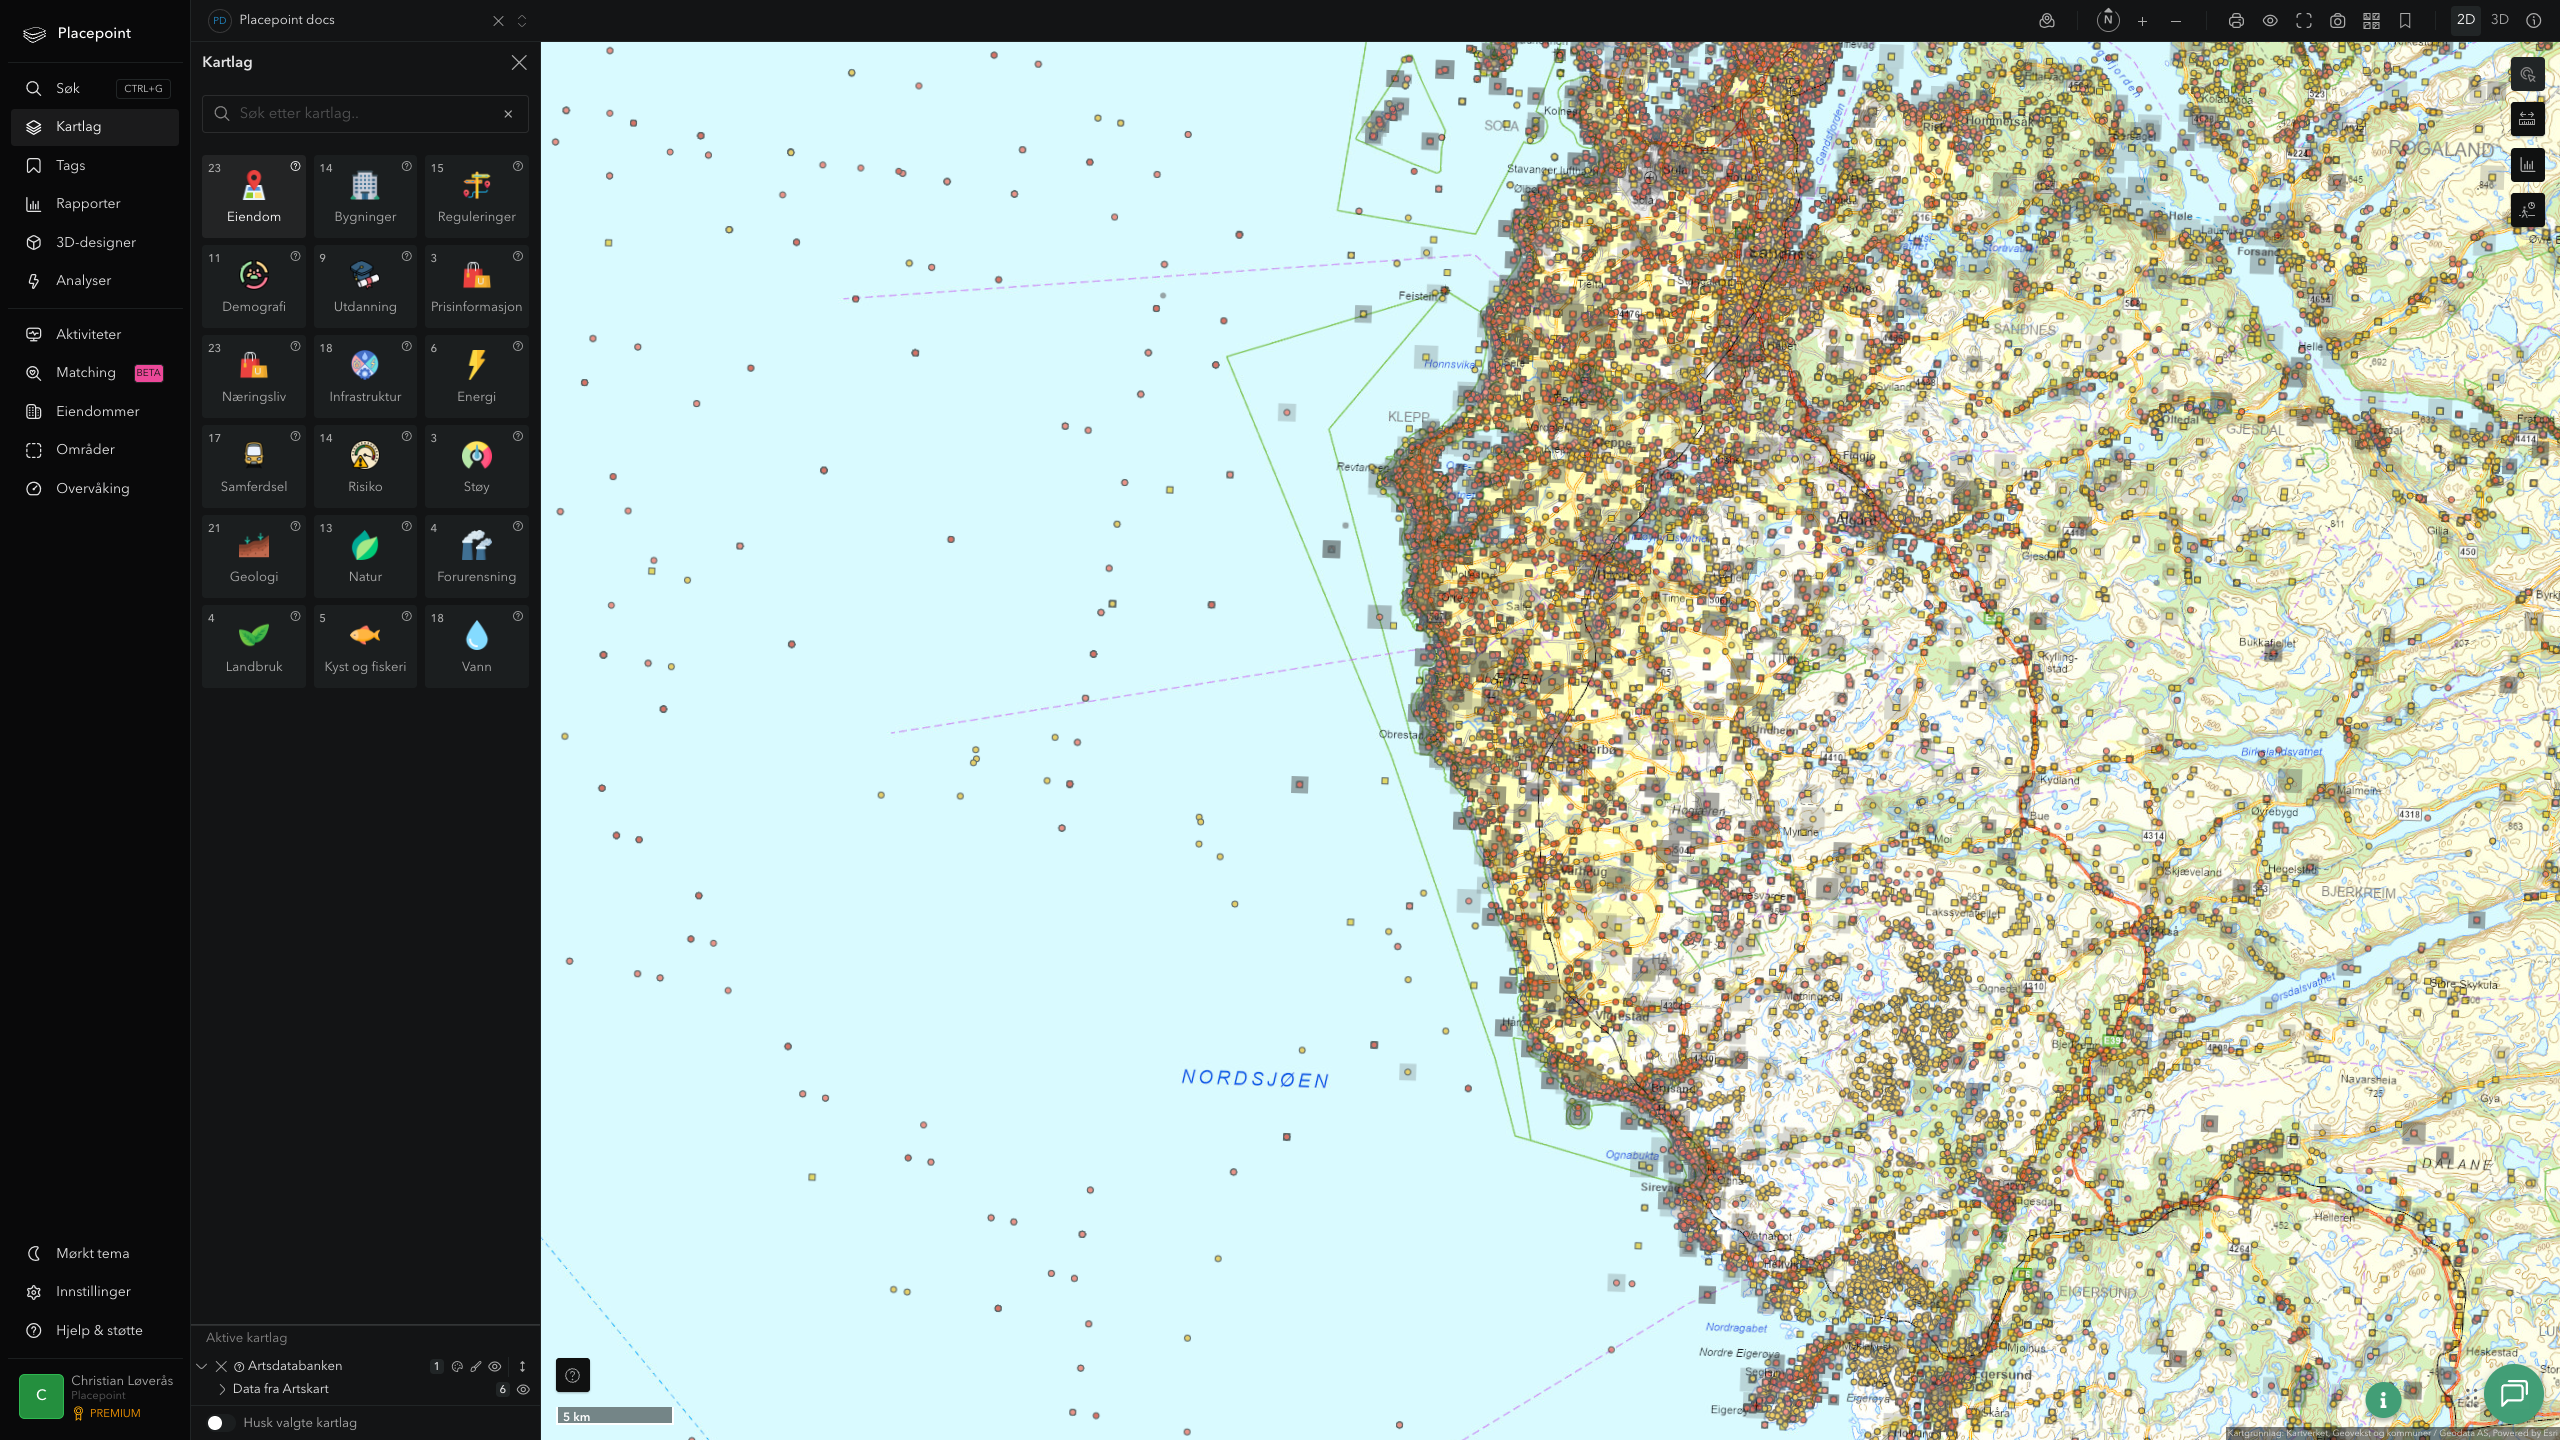Image resolution: width=2560 pixels, height=1440 pixels.
Task: Go to Rapporter in the sidebar
Action: coord(95,204)
